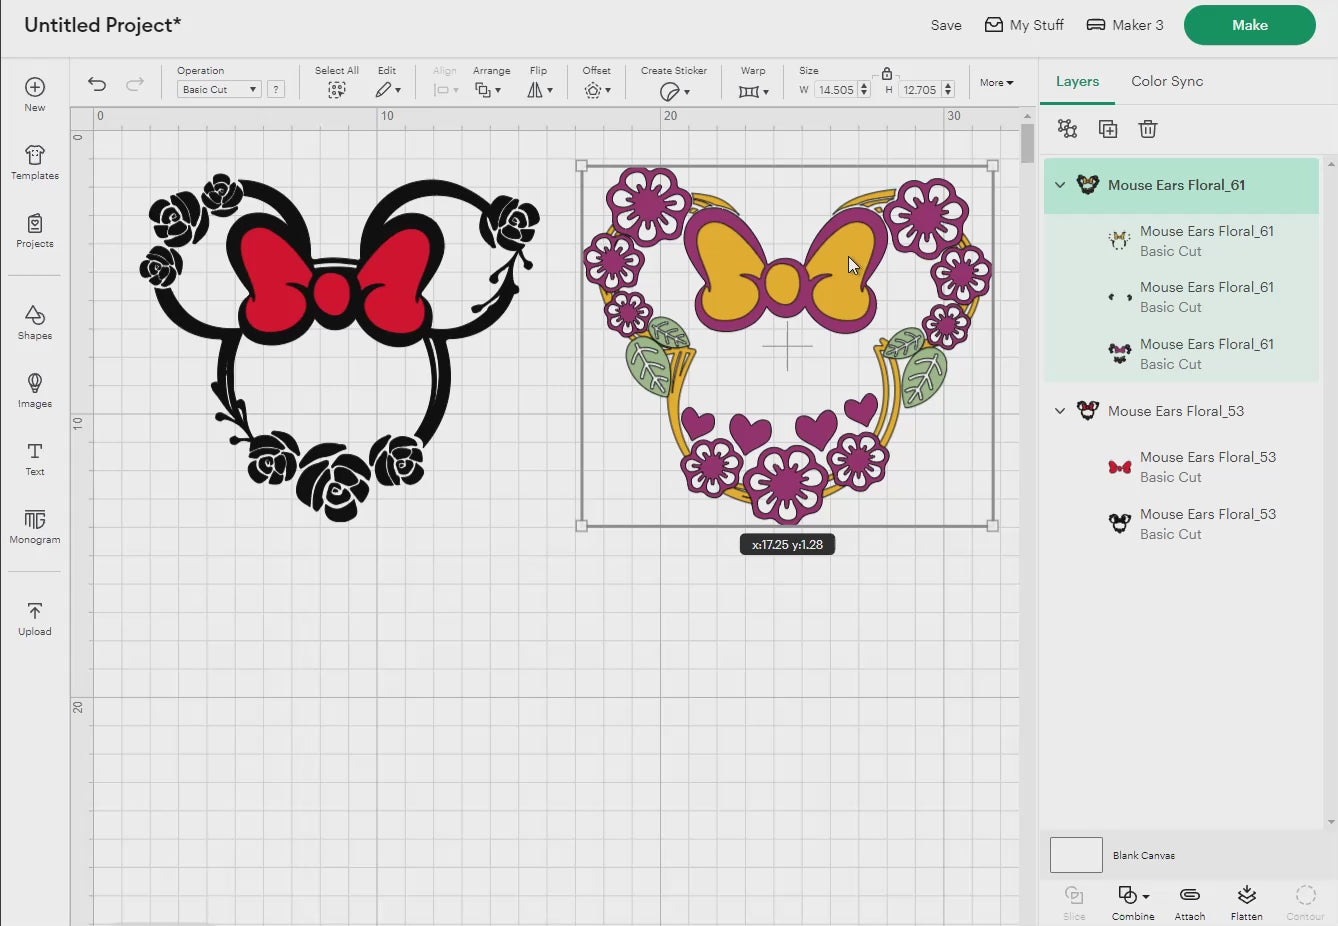The height and width of the screenshot is (926, 1338).
Task: Open the Projects panel
Action: coord(35,230)
